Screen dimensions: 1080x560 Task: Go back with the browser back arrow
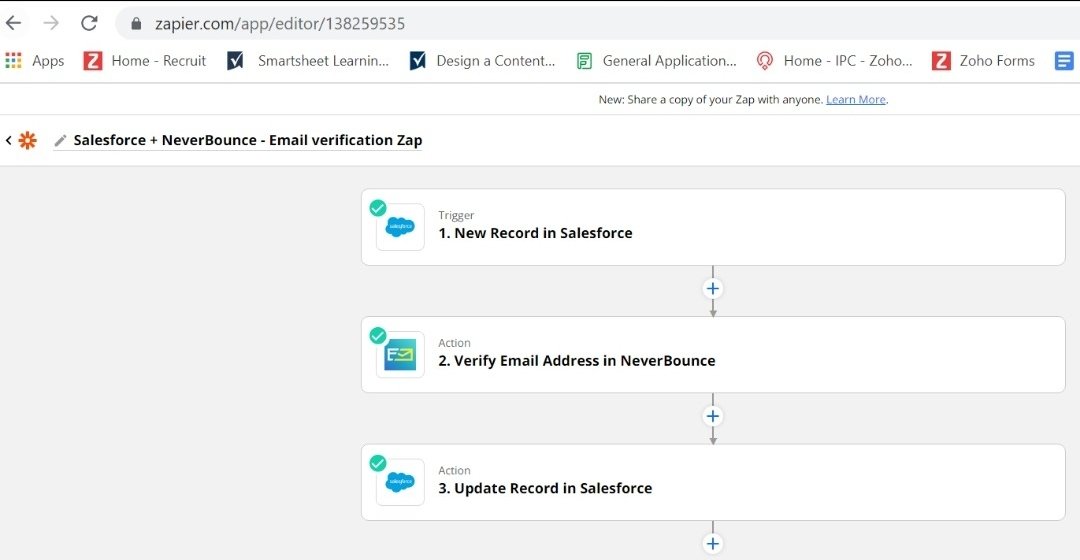(x=14, y=23)
